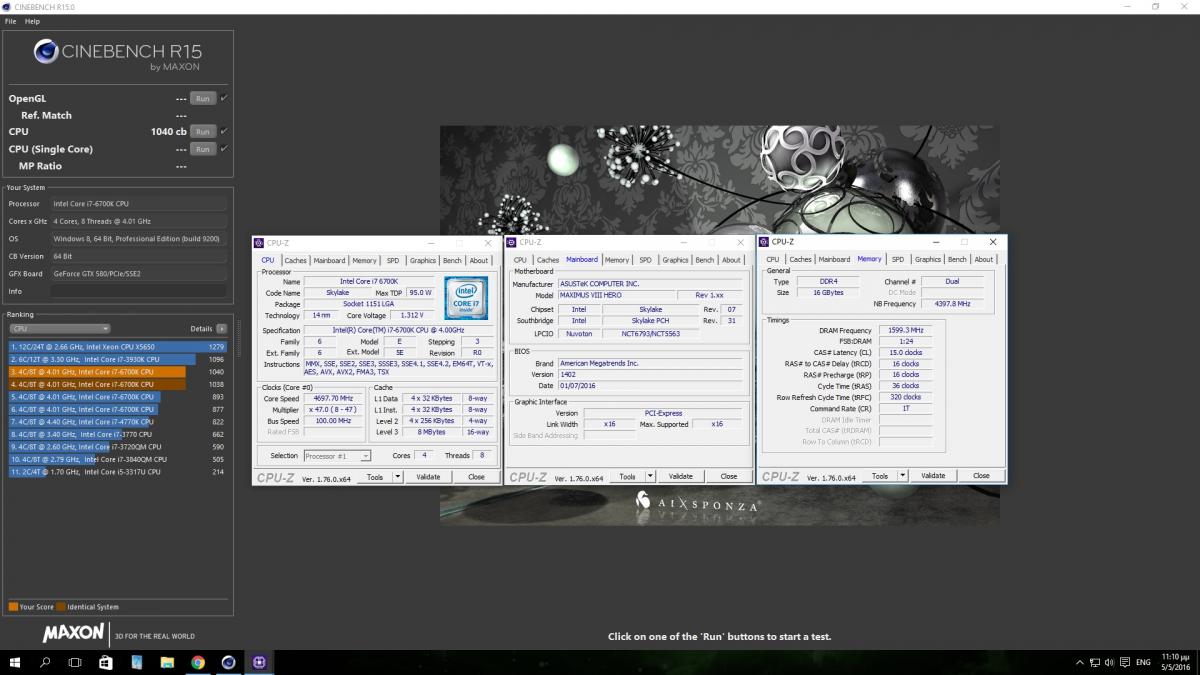Click Close button in left CPU-Z window

coord(476,477)
